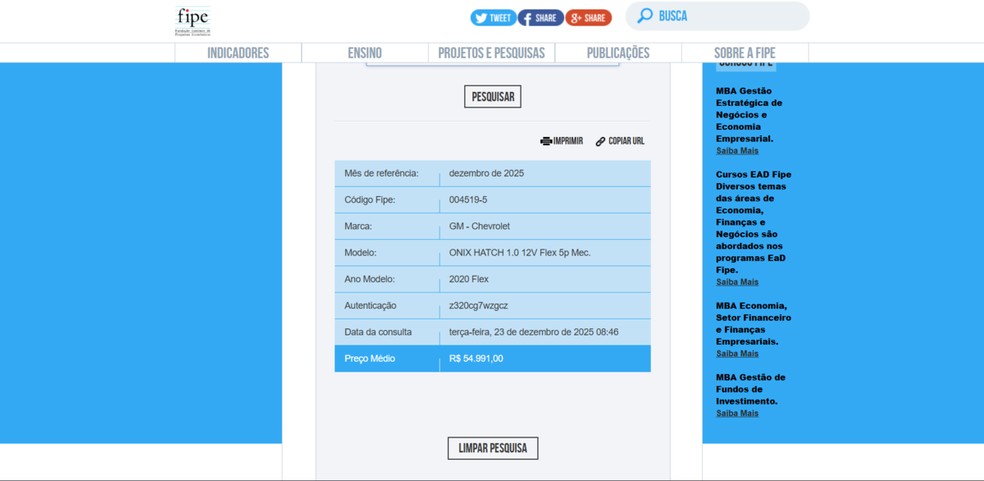Click the Pesquisar button

(x=493, y=97)
